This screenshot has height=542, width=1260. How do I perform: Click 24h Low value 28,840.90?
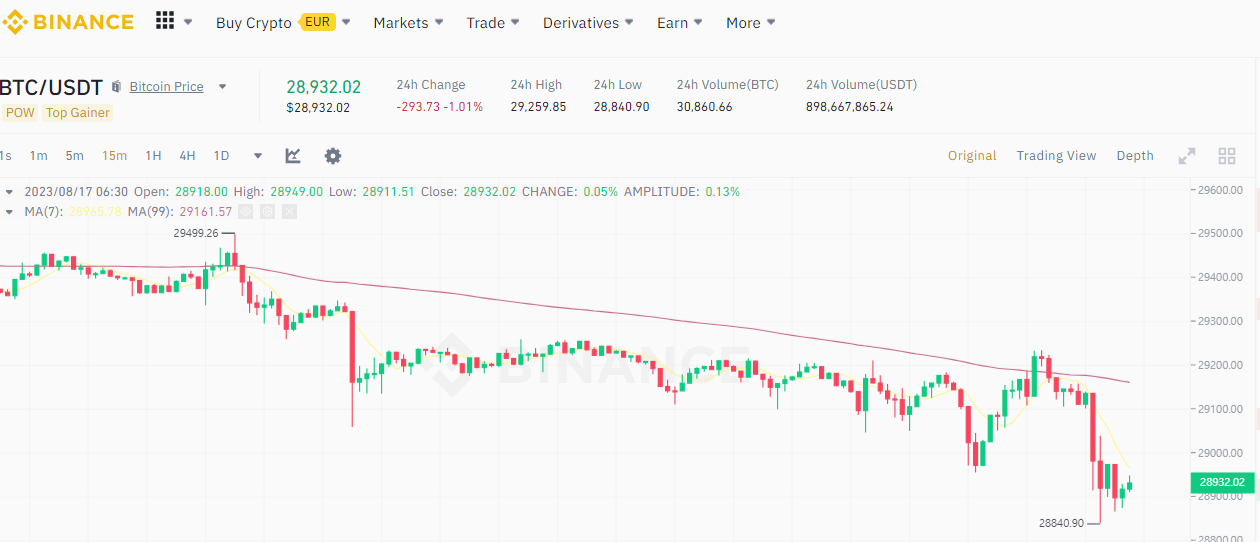click(621, 107)
